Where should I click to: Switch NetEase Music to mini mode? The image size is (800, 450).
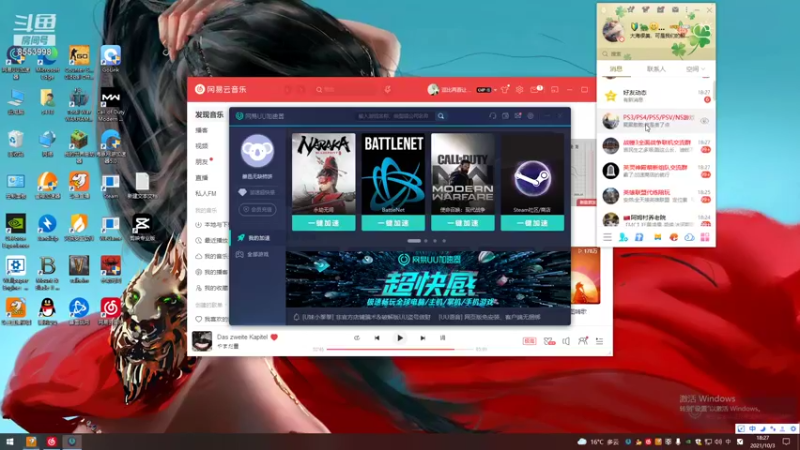pyautogui.click(x=555, y=89)
